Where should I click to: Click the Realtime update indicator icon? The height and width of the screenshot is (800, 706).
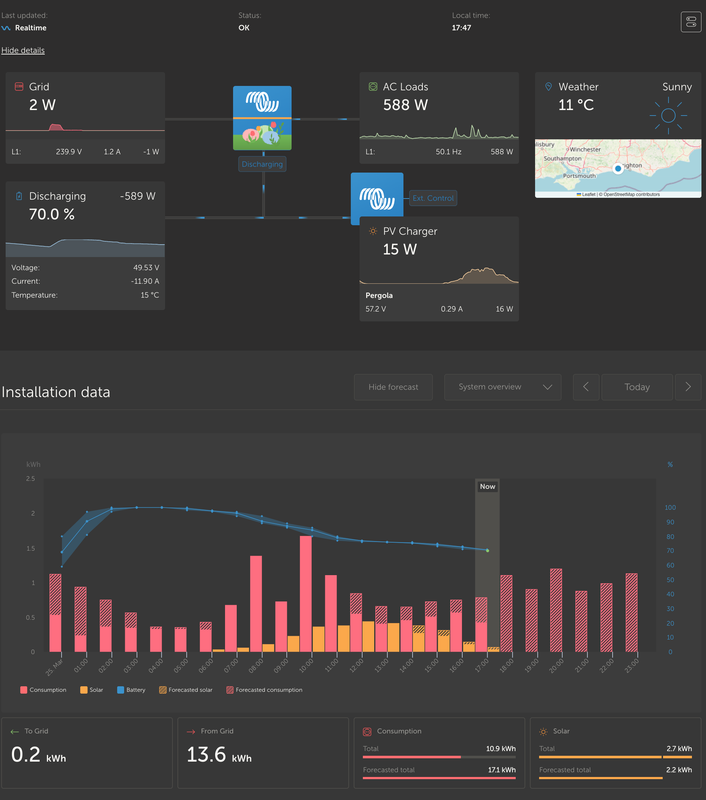point(6,28)
